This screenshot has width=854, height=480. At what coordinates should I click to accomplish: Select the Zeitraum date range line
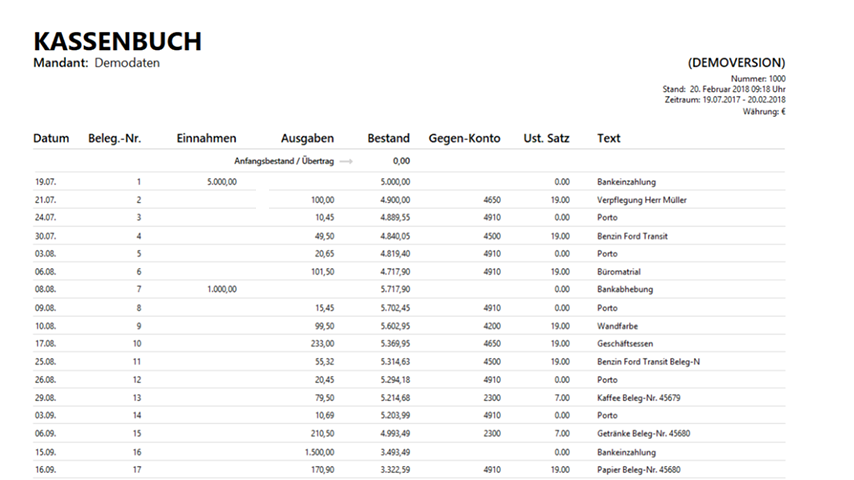pyautogui.click(x=725, y=100)
